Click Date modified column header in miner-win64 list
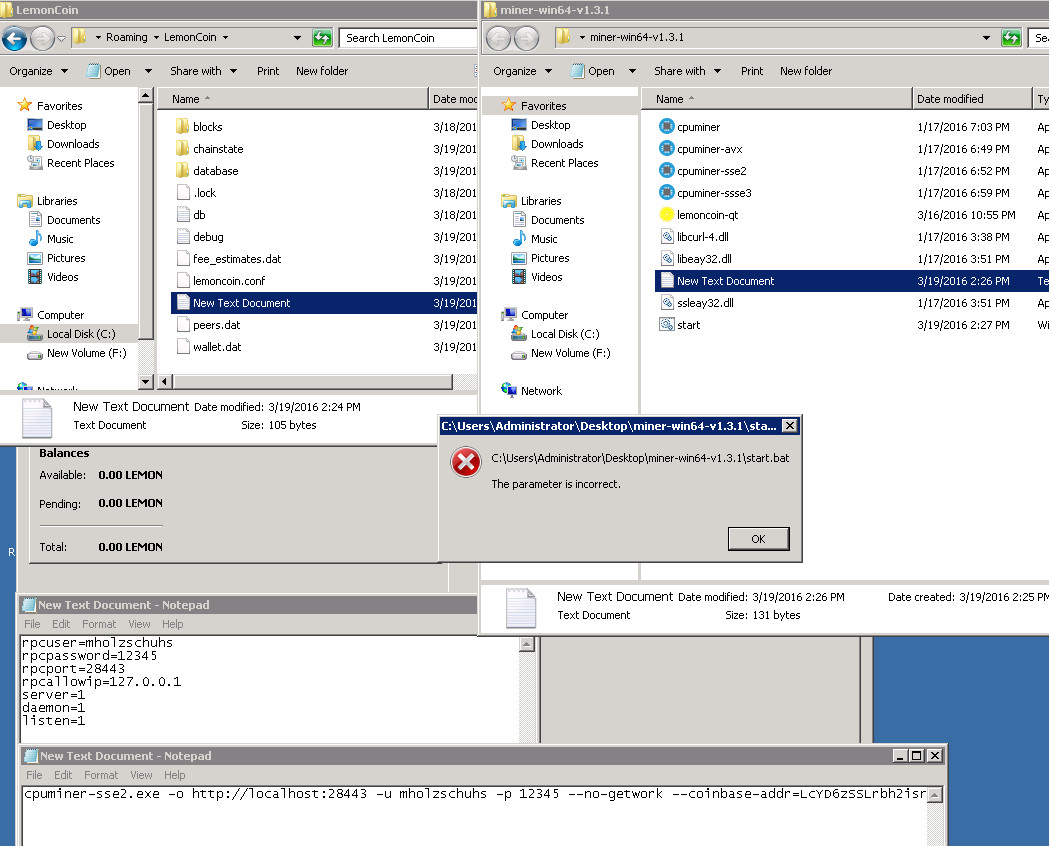 click(971, 99)
